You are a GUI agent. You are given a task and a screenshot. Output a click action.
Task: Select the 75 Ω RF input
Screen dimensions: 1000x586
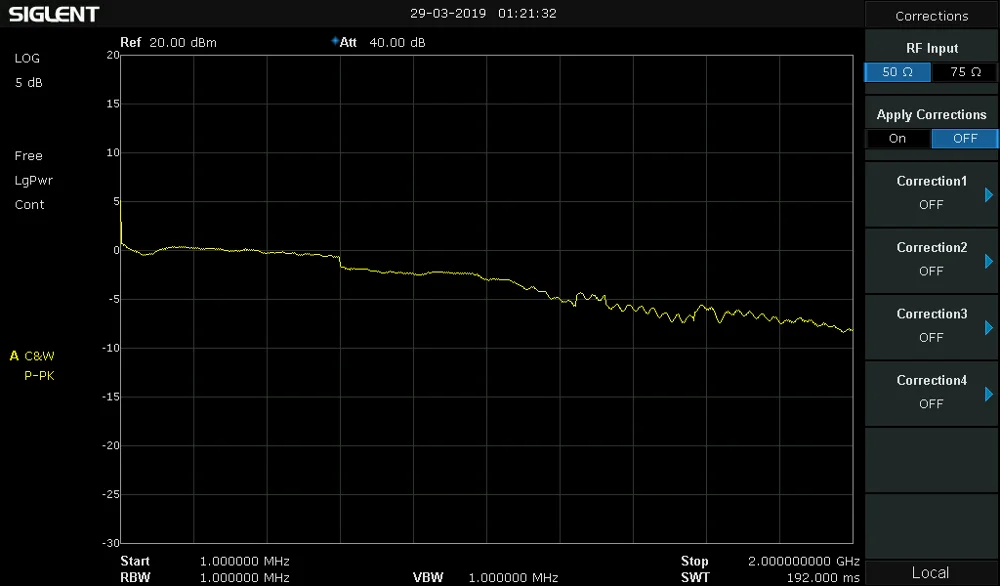pos(965,72)
